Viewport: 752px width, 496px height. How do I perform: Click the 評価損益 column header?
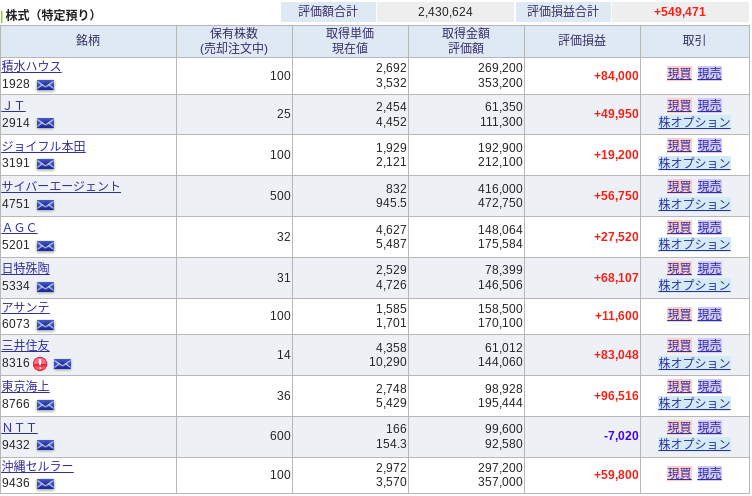coord(582,41)
